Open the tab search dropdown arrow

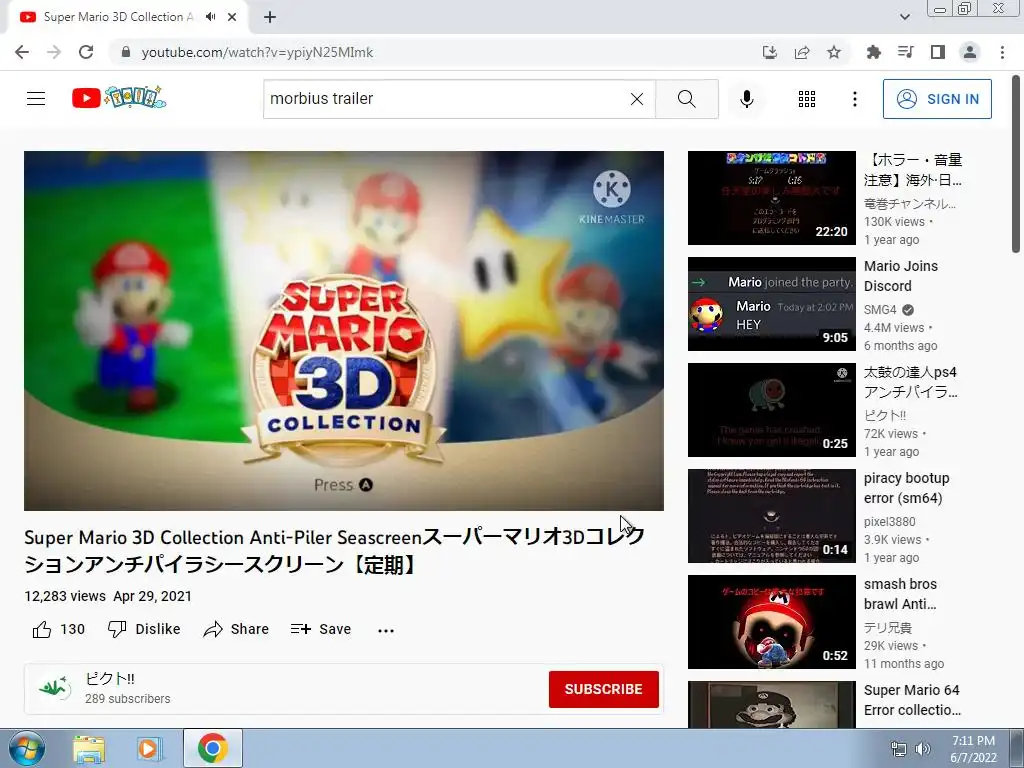pyautogui.click(x=904, y=17)
